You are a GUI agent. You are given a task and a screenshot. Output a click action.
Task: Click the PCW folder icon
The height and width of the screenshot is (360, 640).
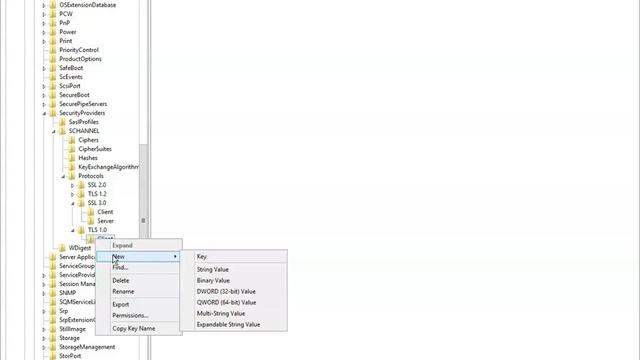coord(53,14)
